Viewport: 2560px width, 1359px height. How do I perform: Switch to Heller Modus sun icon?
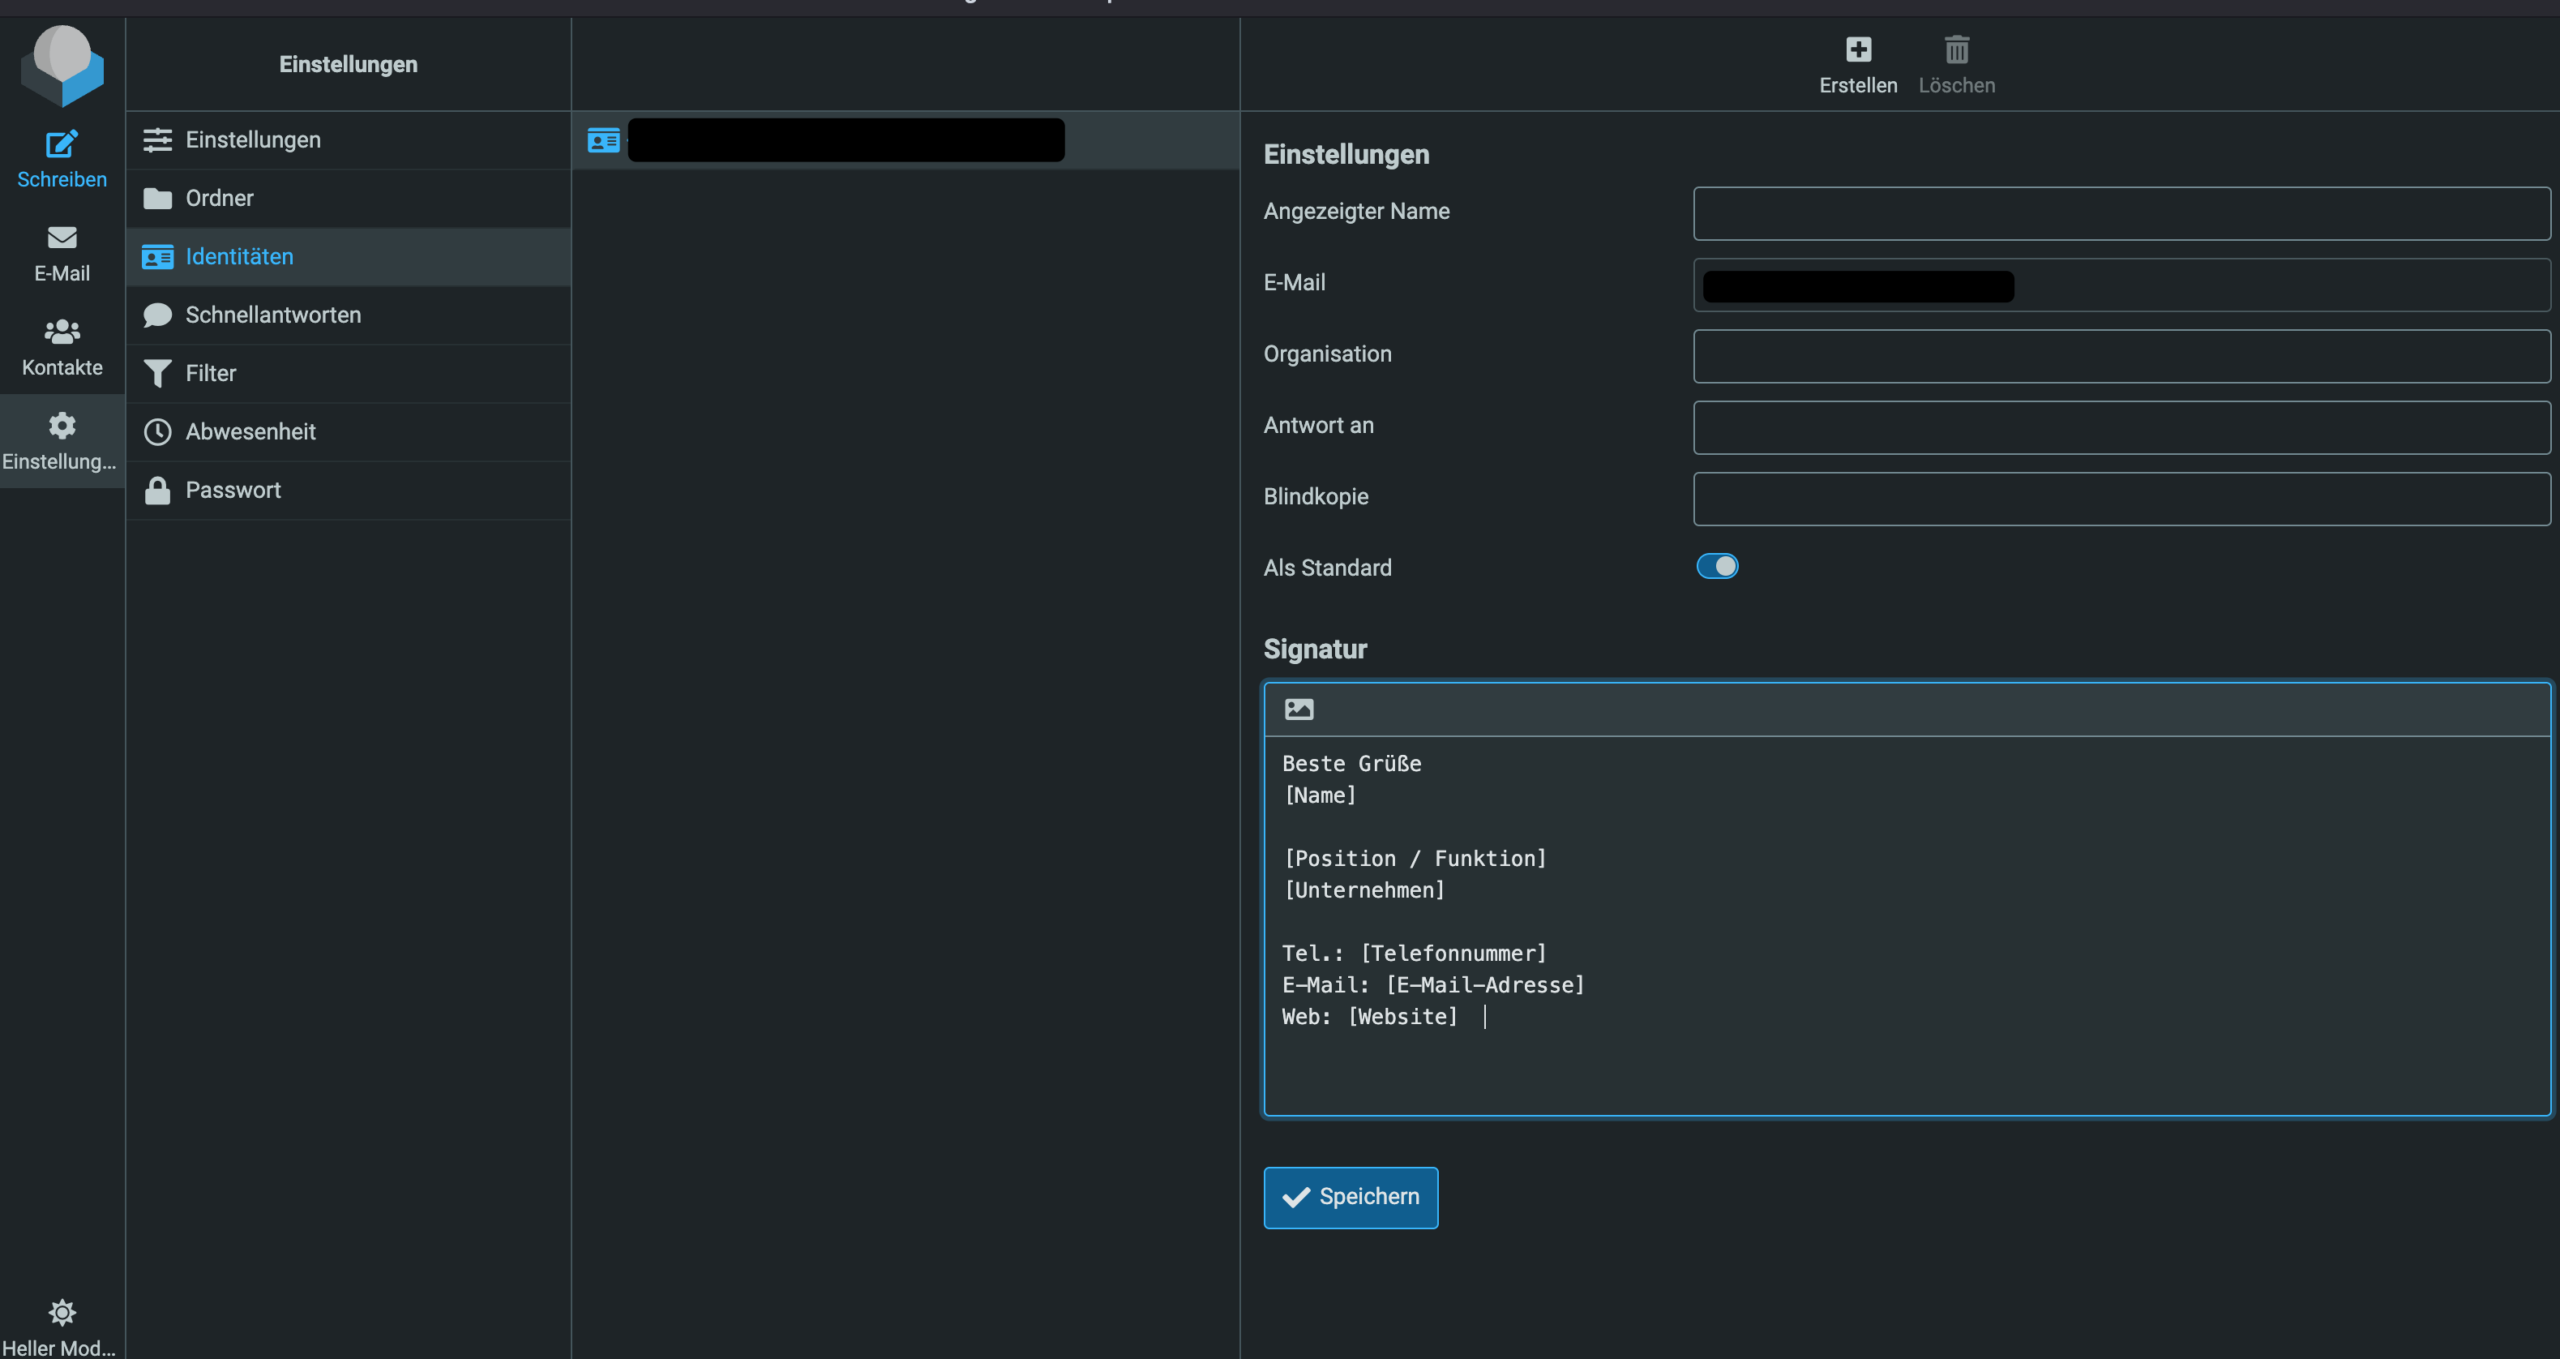coord(61,1312)
